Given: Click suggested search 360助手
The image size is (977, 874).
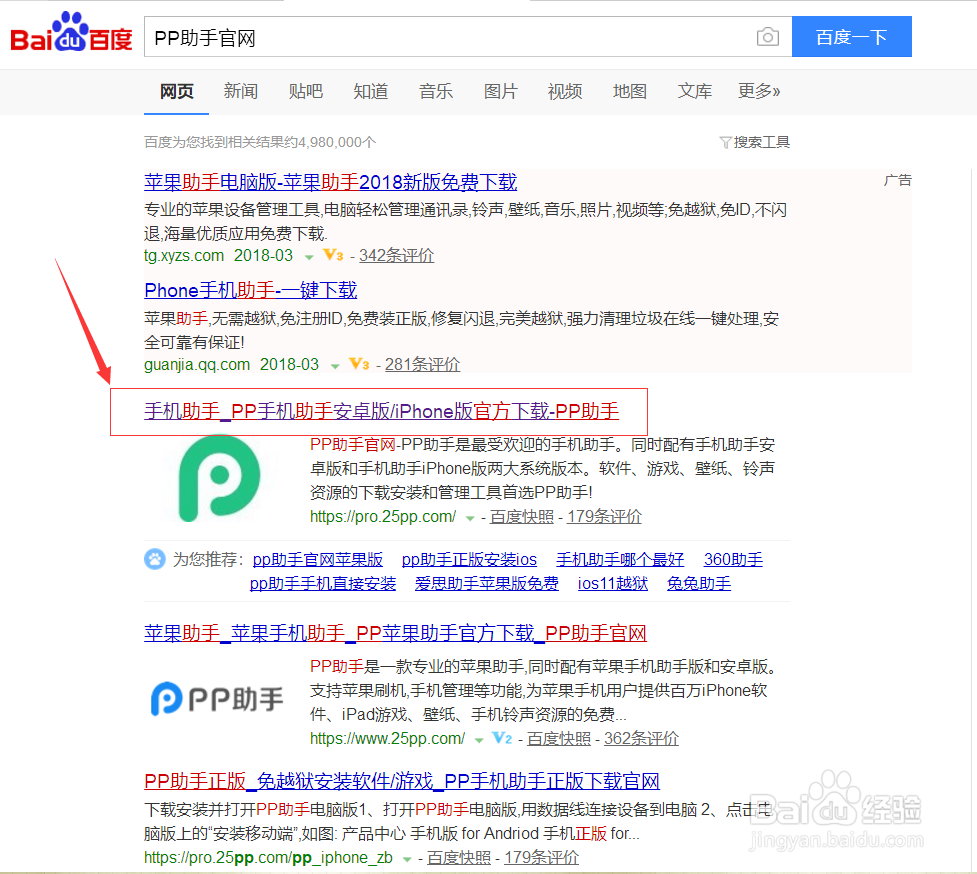Looking at the screenshot, I should pyautogui.click(x=733, y=559).
